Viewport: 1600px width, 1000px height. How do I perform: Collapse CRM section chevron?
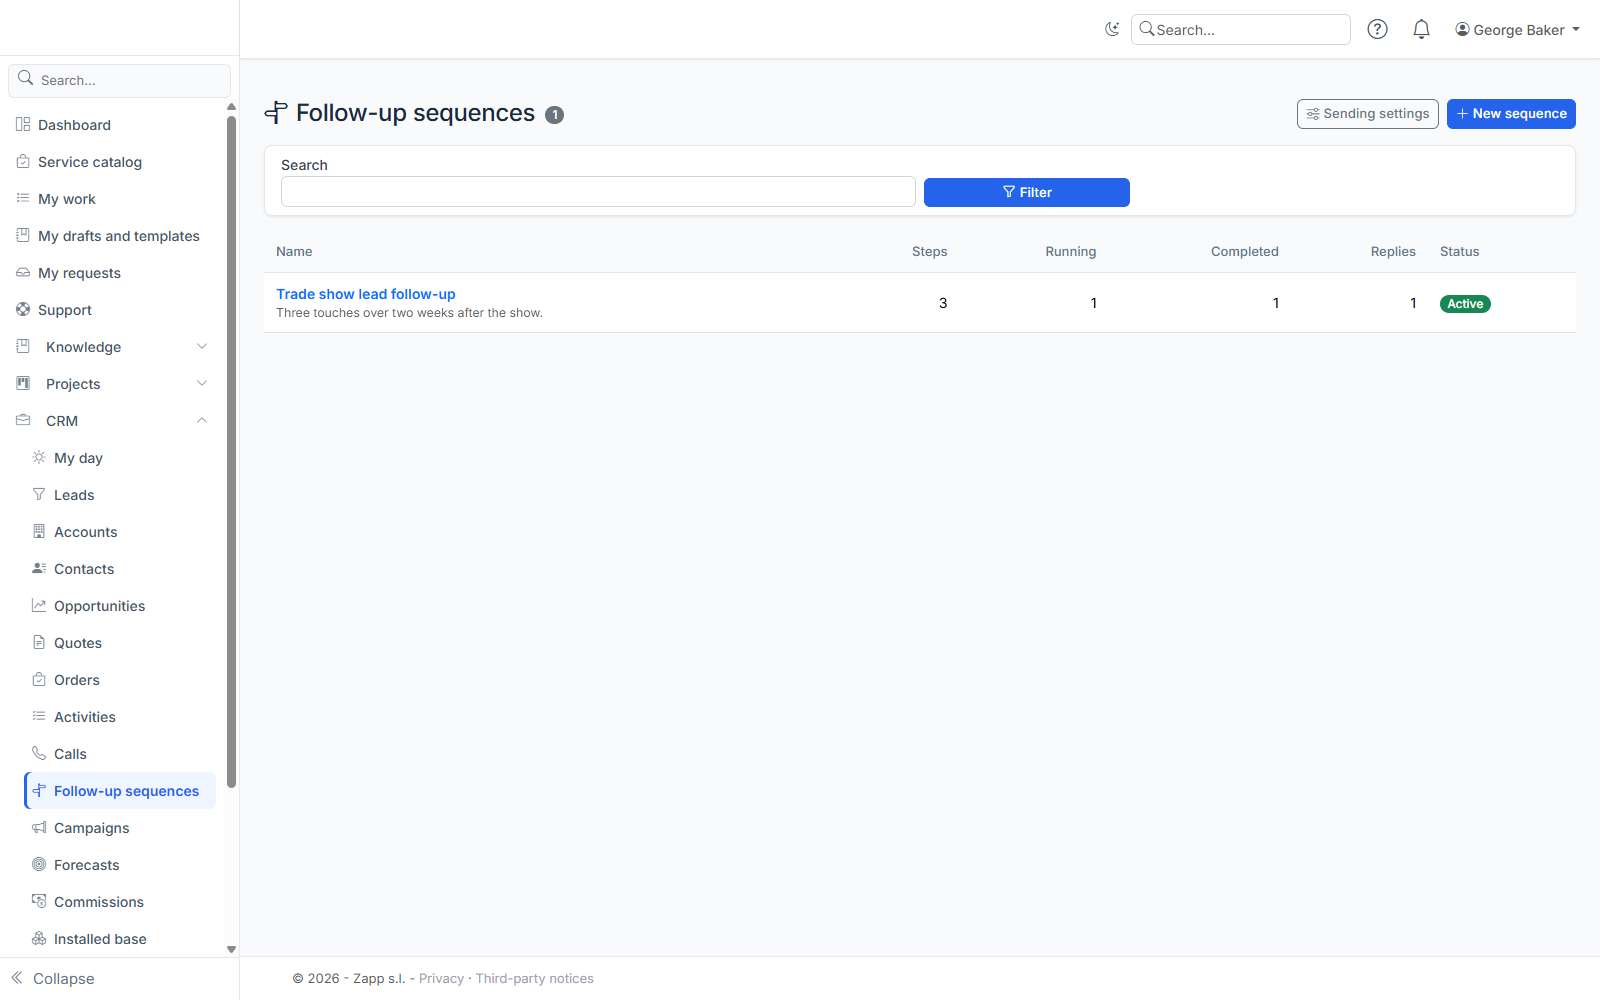[202, 420]
